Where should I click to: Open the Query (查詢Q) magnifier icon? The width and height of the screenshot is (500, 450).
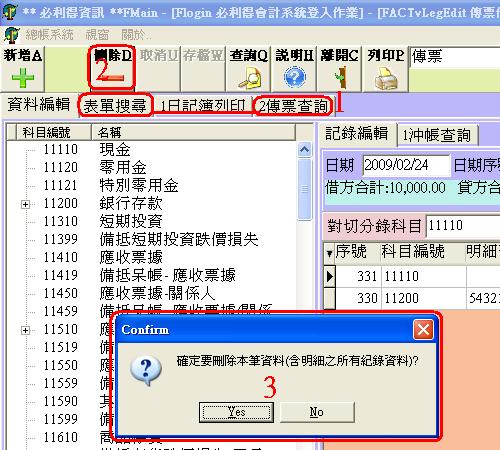[249, 78]
